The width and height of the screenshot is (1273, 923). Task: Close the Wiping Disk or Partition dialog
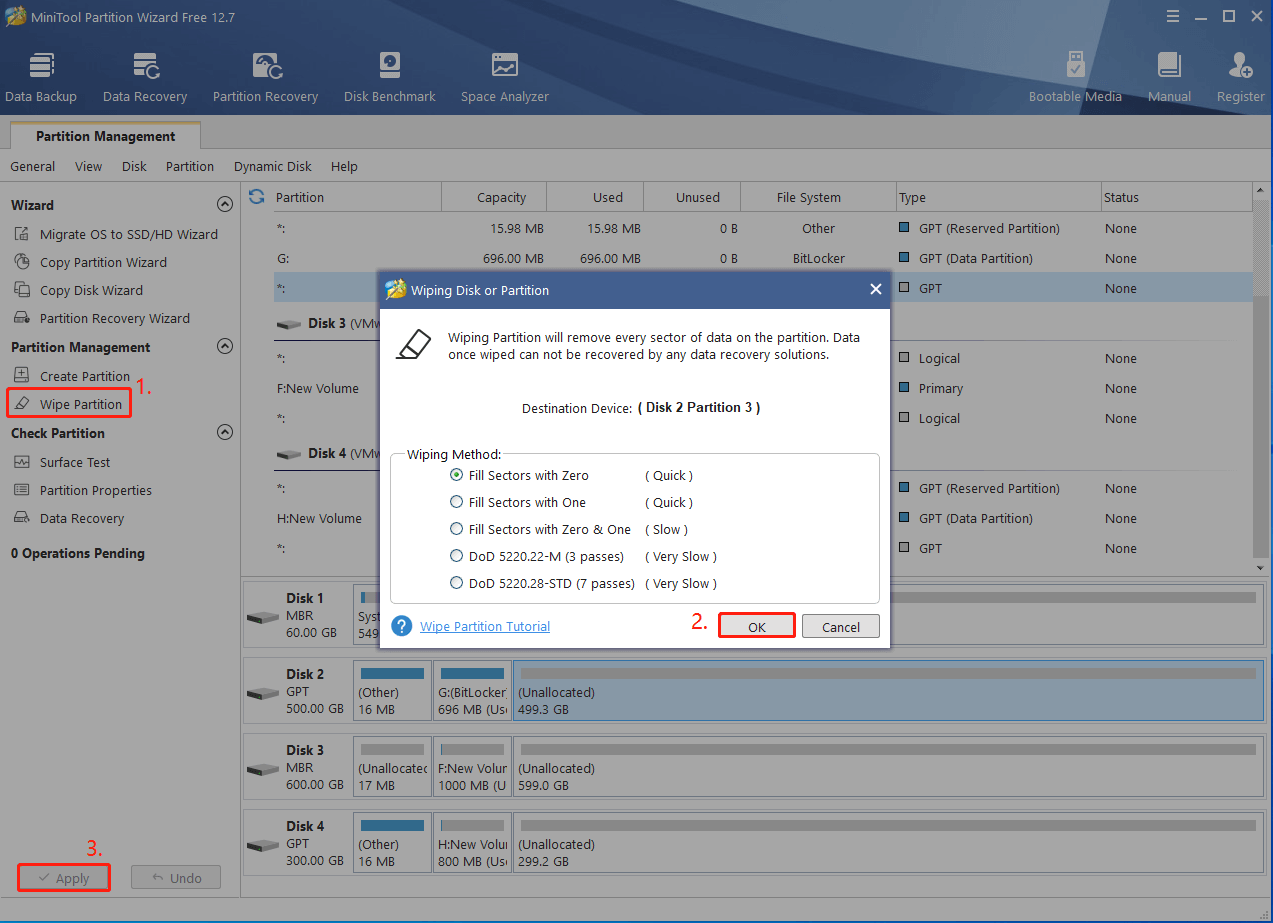click(875, 290)
